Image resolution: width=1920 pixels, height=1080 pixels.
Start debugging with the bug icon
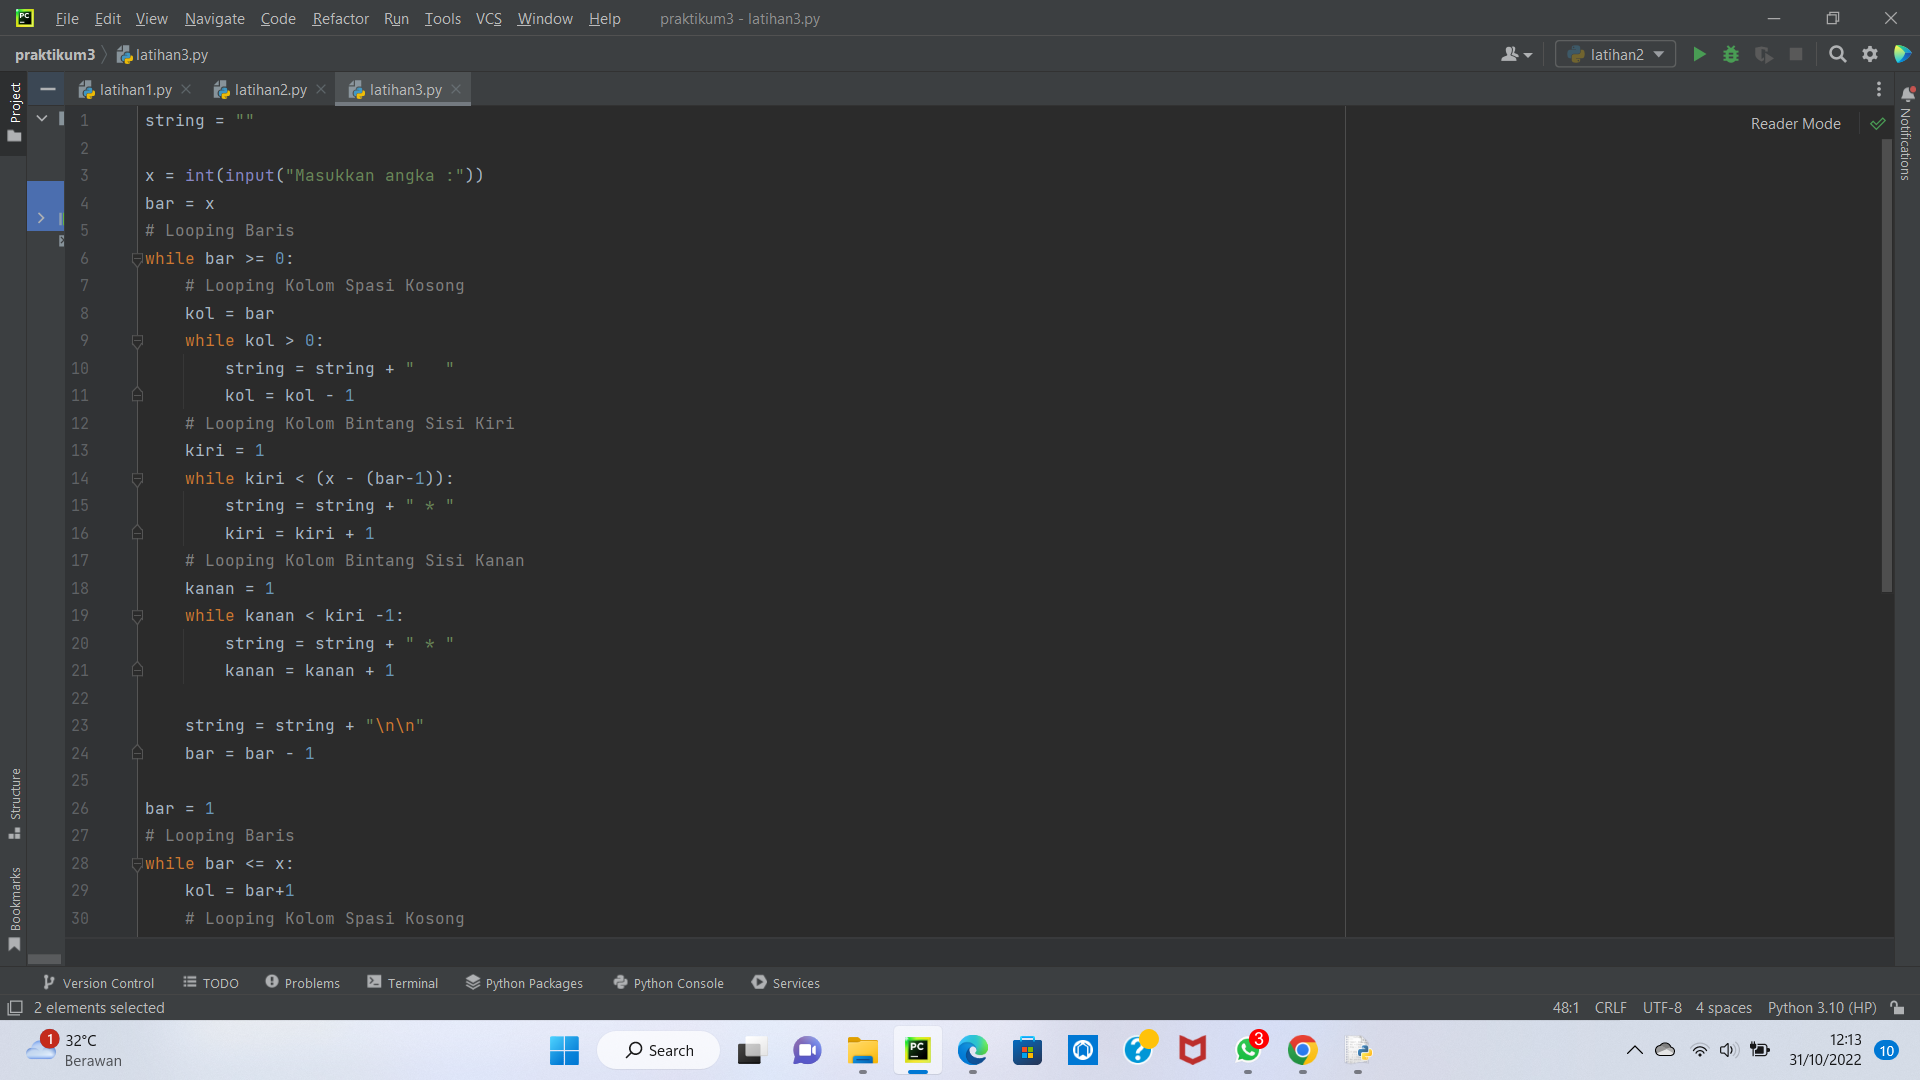tap(1731, 54)
